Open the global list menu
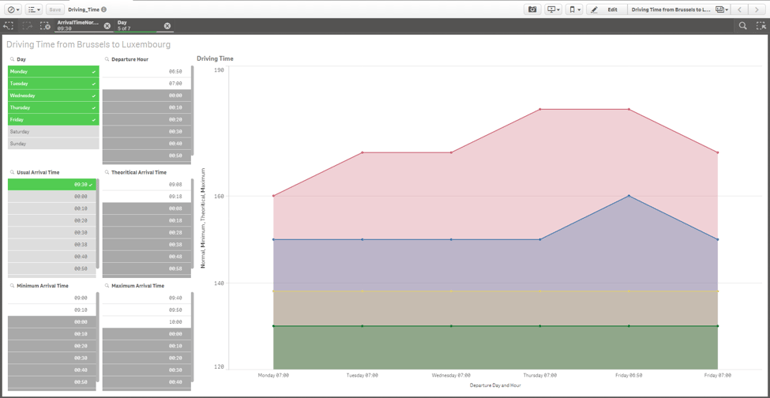The height and width of the screenshot is (398, 770). point(34,9)
